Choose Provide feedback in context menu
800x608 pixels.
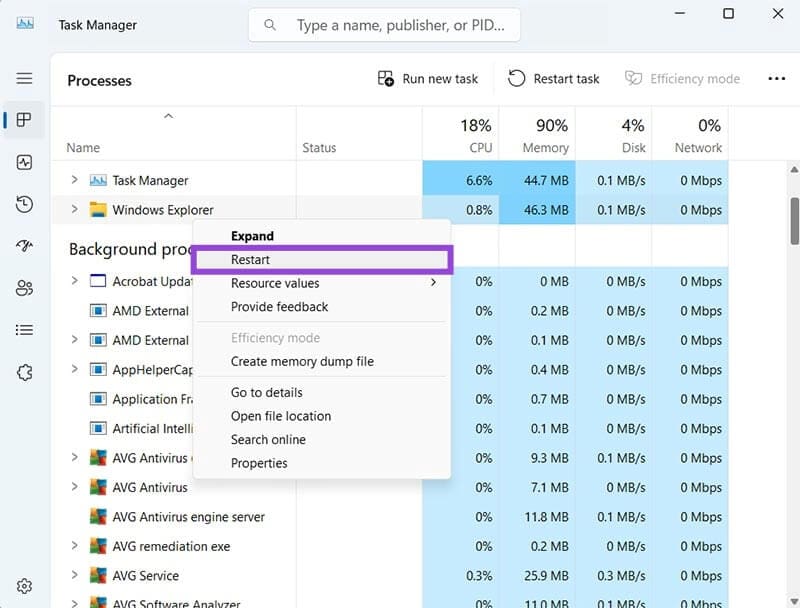(x=322, y=307)
